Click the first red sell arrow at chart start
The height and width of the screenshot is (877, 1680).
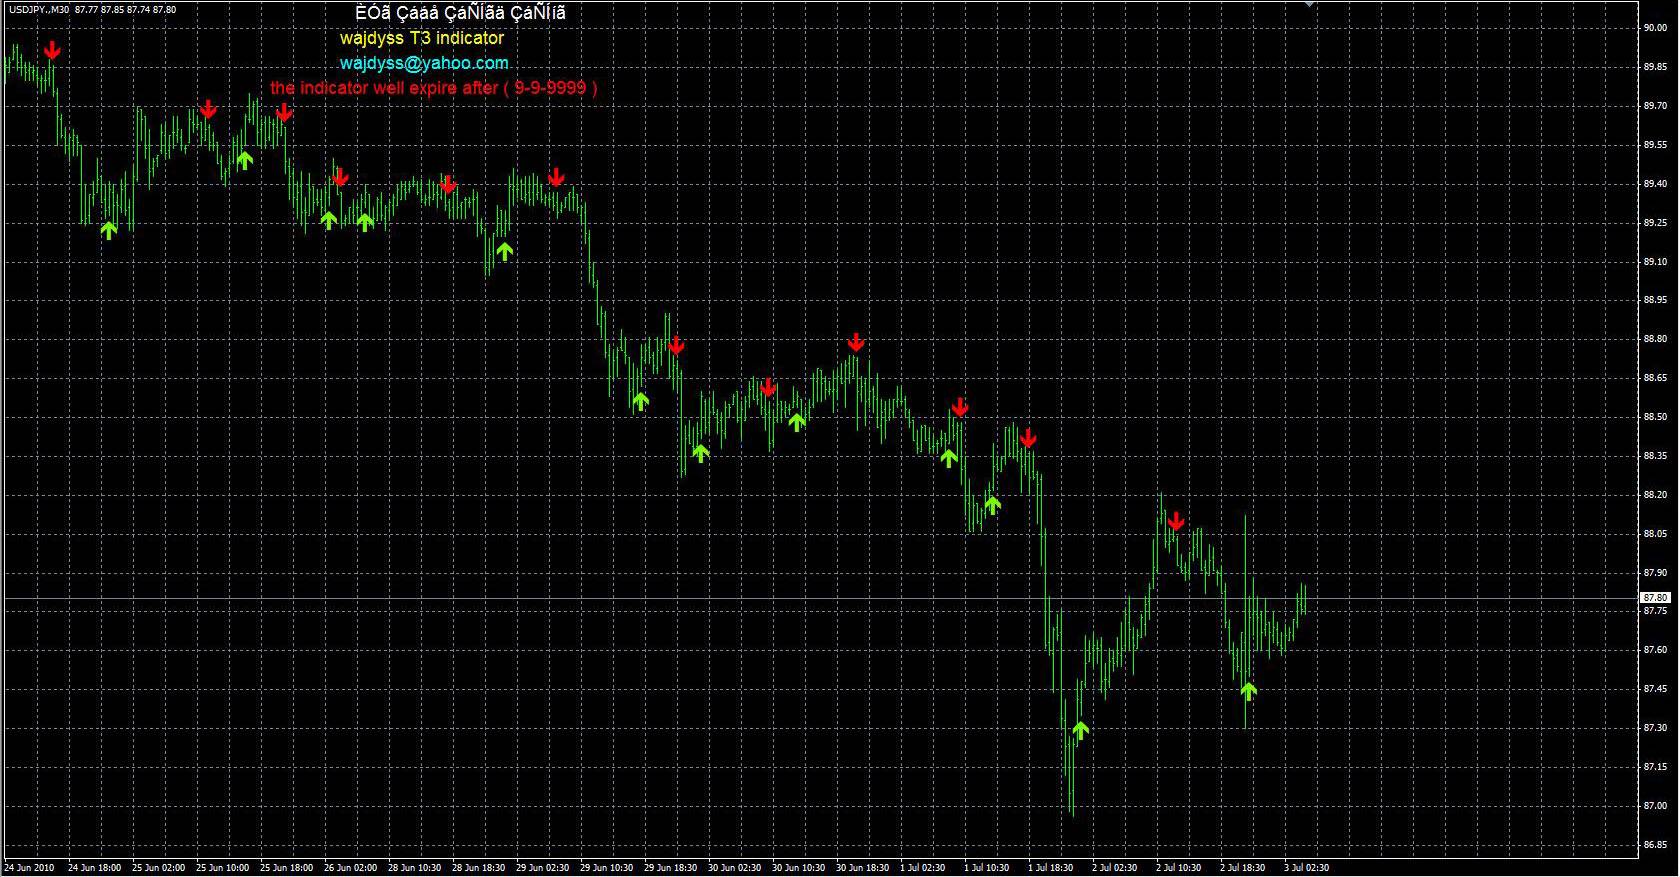click(x=52, y=51)
